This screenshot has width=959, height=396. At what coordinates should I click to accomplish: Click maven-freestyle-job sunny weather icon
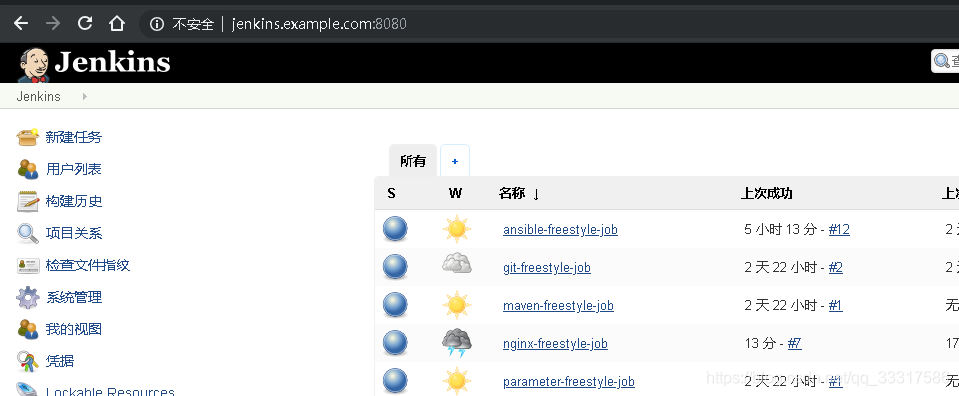point(456,305)
